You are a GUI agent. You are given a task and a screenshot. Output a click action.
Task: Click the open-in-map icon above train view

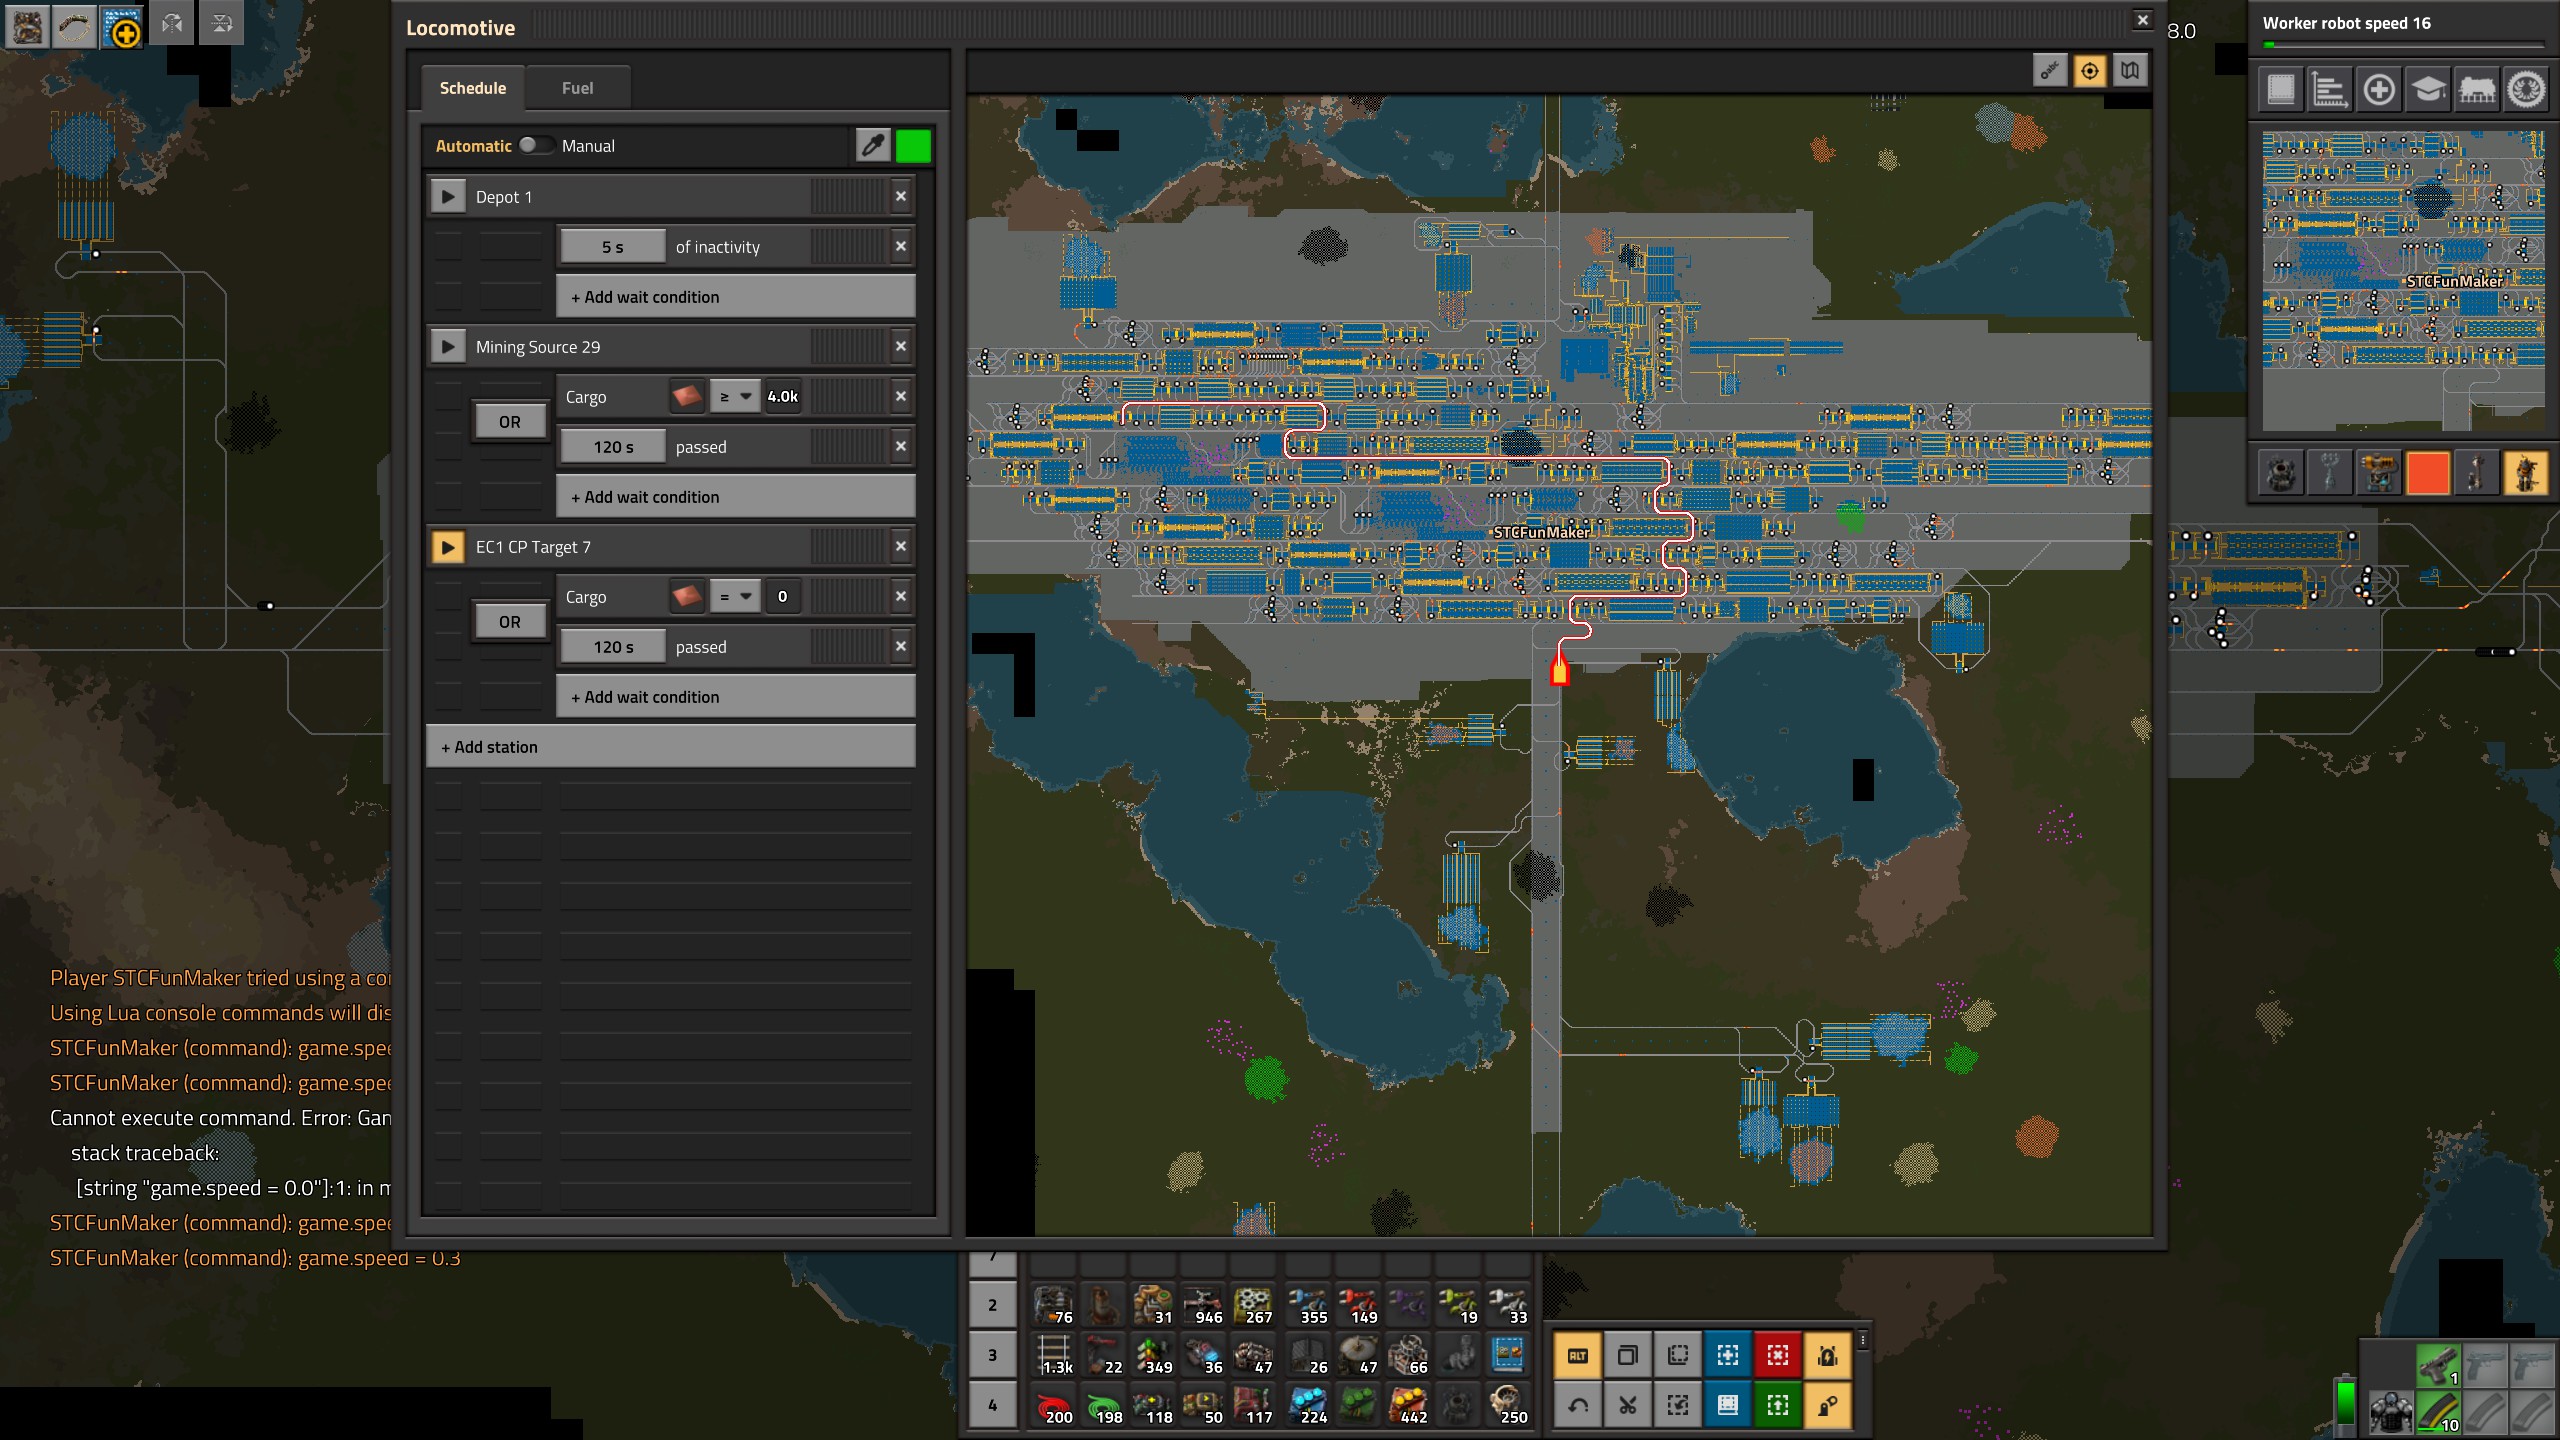(x=2130, y=71)
